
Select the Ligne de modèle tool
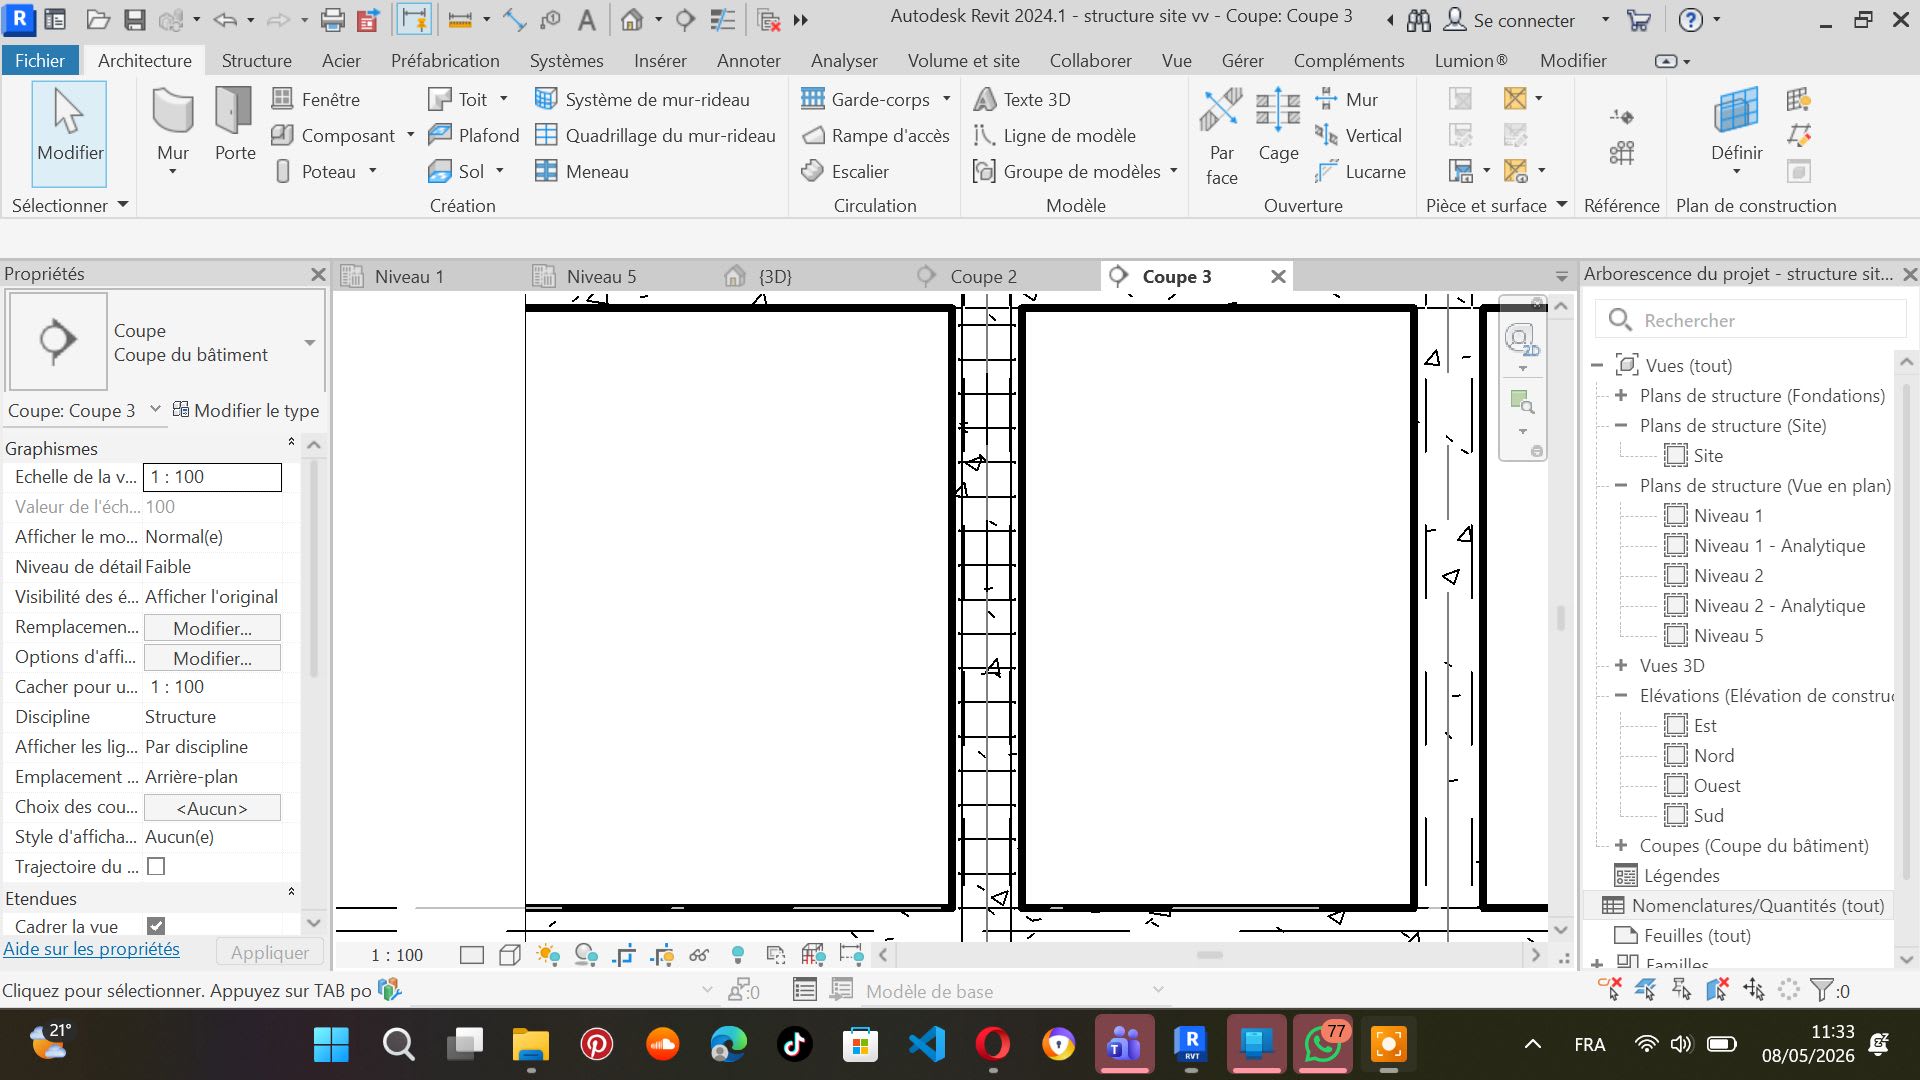1054,135
